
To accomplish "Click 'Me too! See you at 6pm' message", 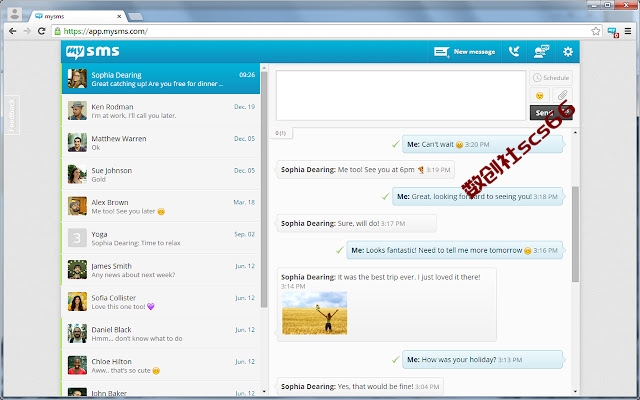I will pyautogui.click(x=365, y=169).
